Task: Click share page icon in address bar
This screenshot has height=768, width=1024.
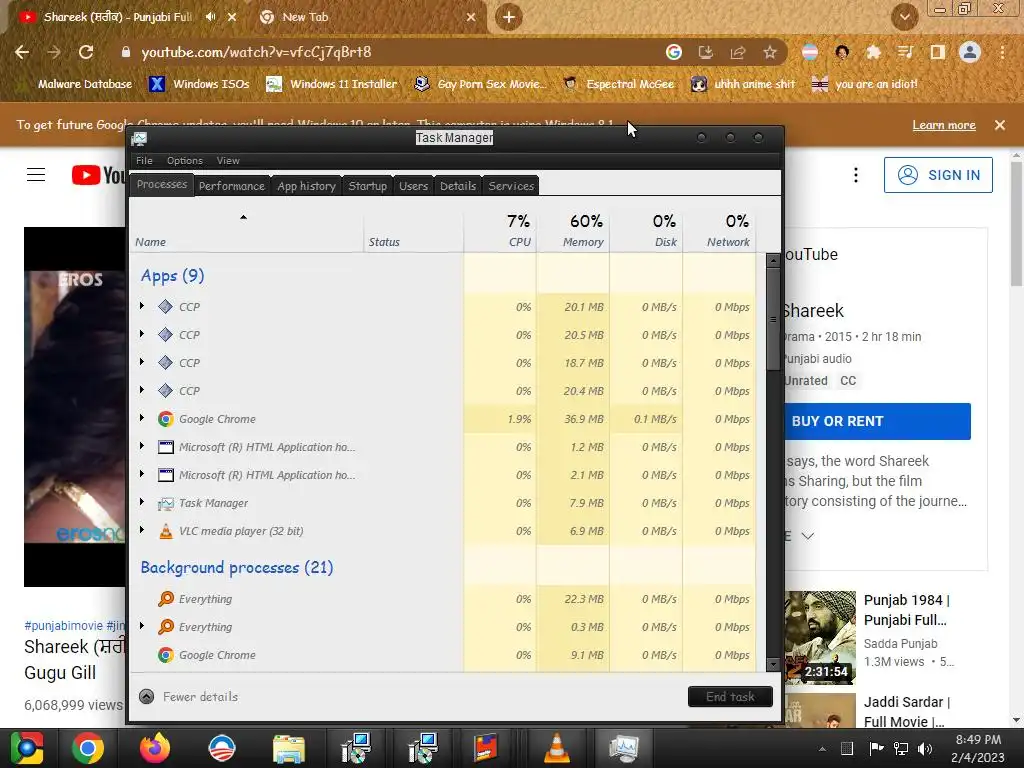Action: tap(738, 52)
